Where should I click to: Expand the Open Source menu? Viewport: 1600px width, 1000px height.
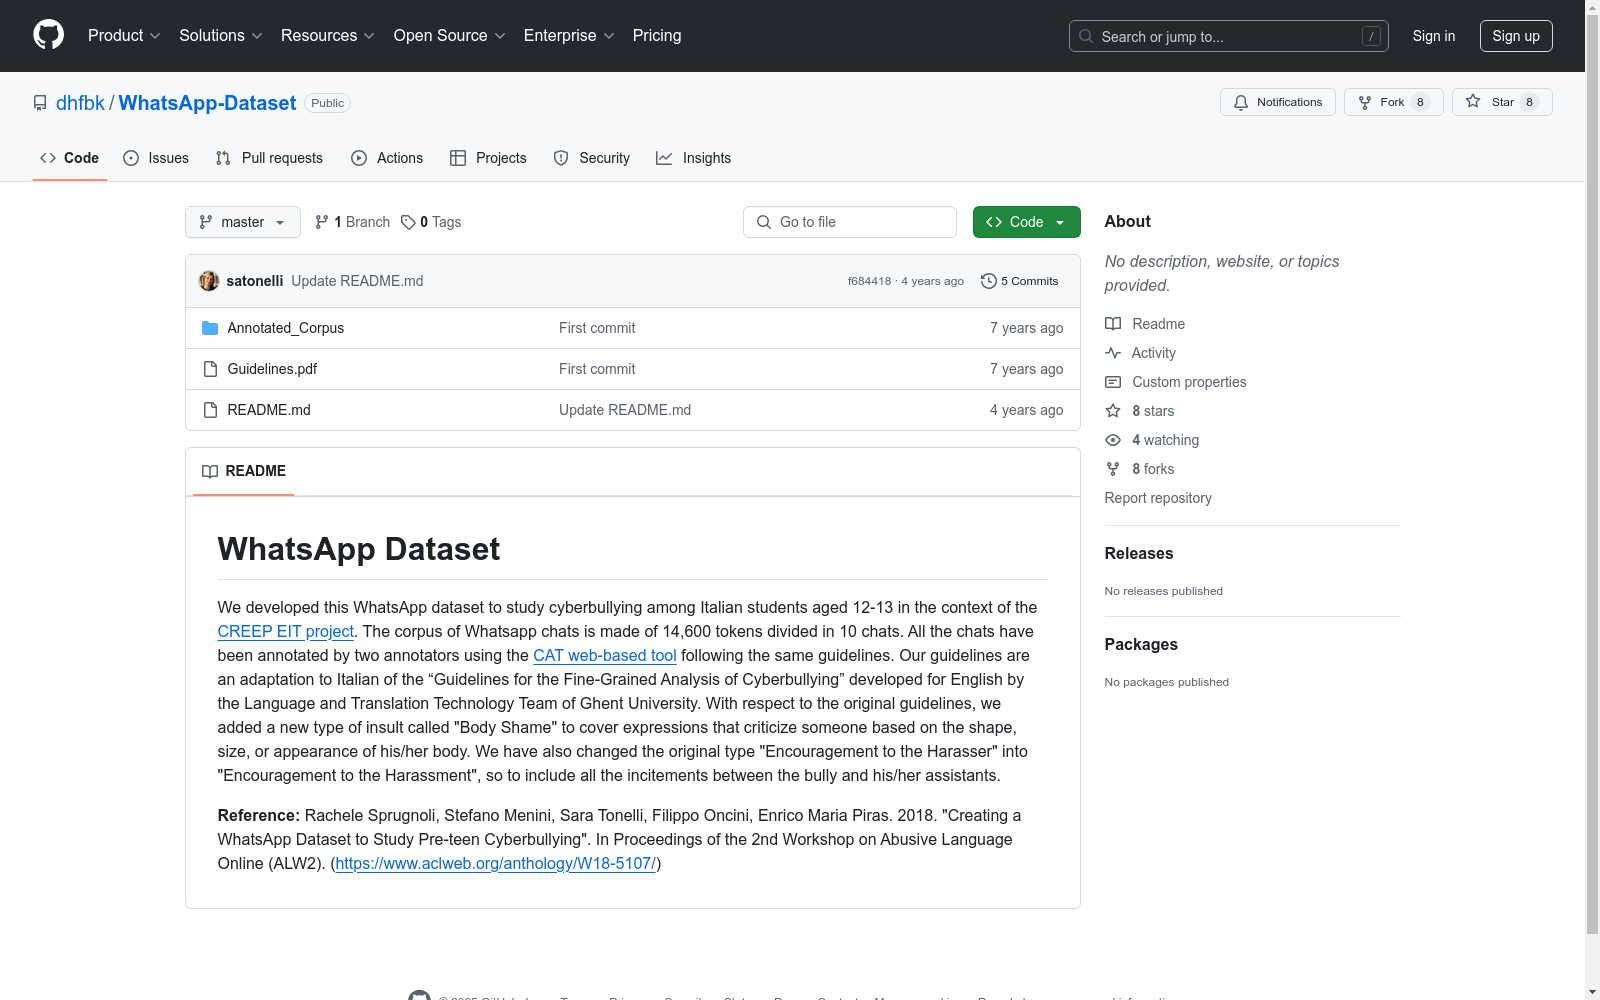click(x=449, y=36)
